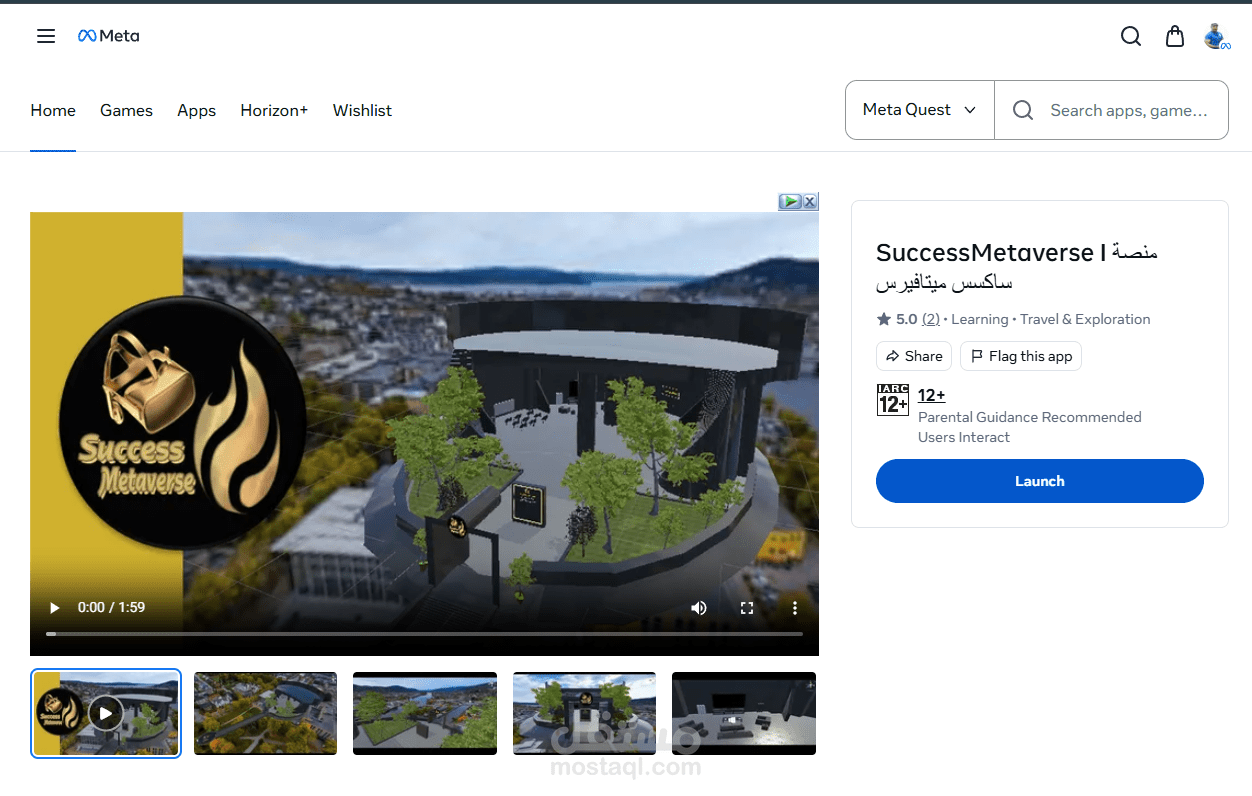This screenshot has height=796, width=1252.
Task: Close the ad with X icon
Action: pos(810,201)
